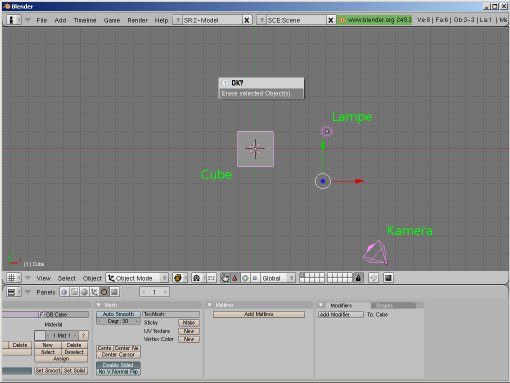Image resolution: width=510 pixels, height=383 pixels.
Task: Toggle No V.Normal Flip
Action: coord(118,371)
